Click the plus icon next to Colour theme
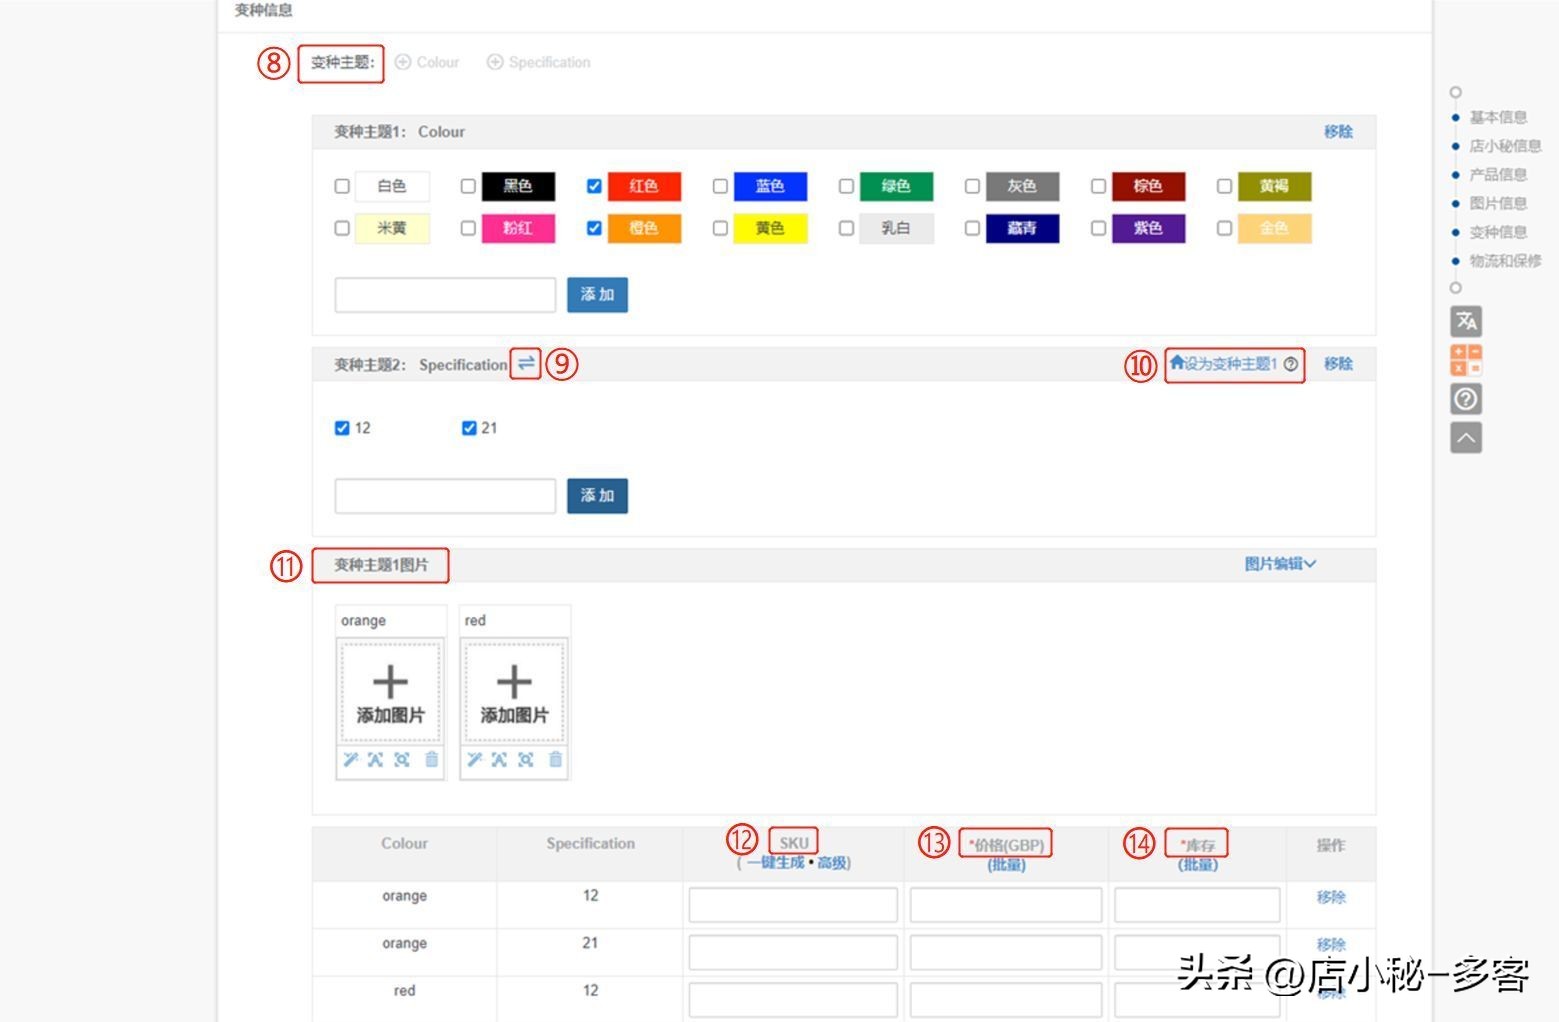This screenshot has width=1559, height=1022. tap(403, 62)
